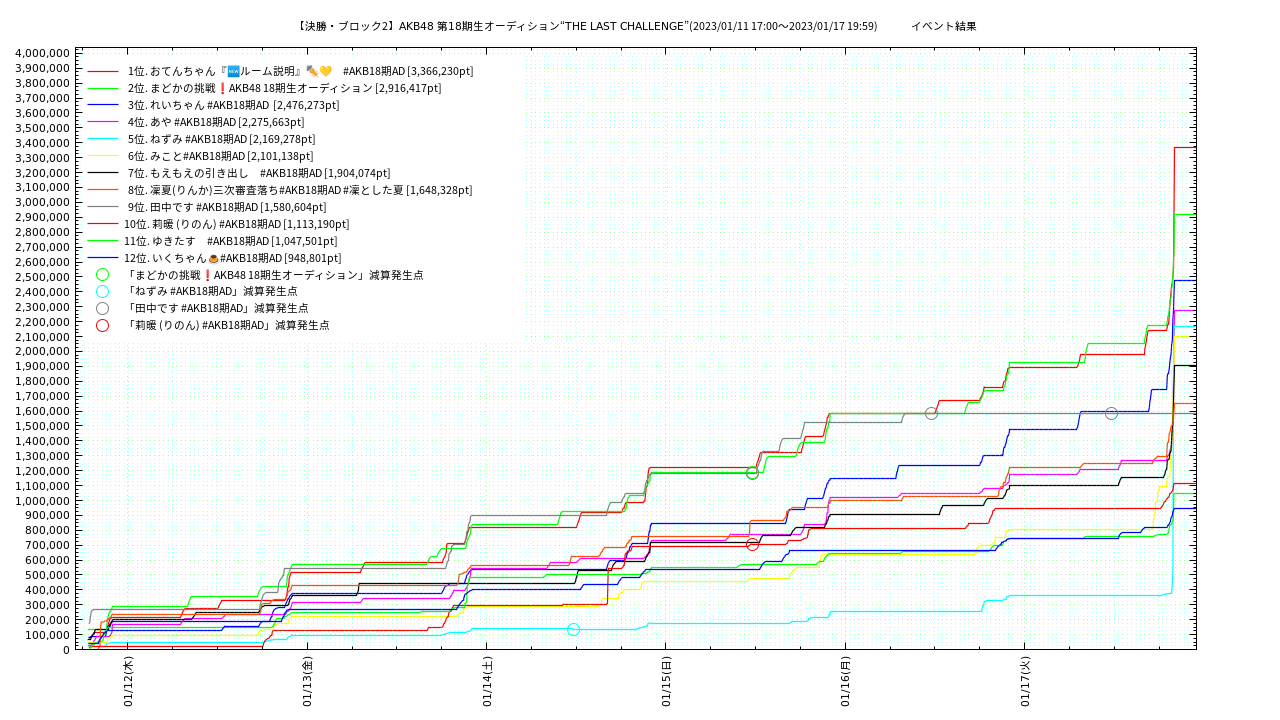The image size is (1280, 720).
Task: Click the cyan circle icon in the legend for ねずみ 減算発生点
Action: (x=102, y=291)
